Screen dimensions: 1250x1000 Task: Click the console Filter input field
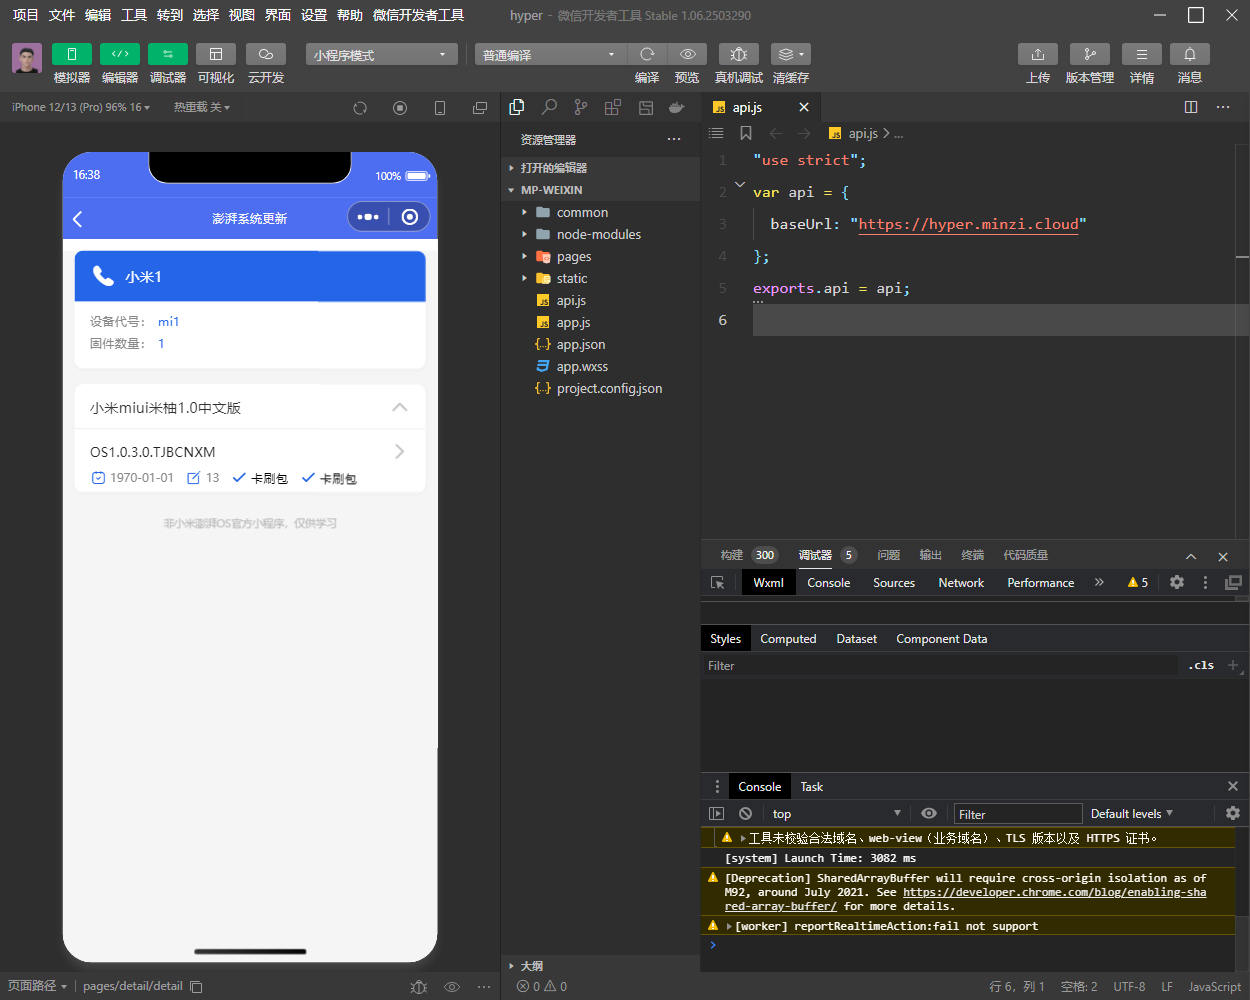click(1018, 814)
